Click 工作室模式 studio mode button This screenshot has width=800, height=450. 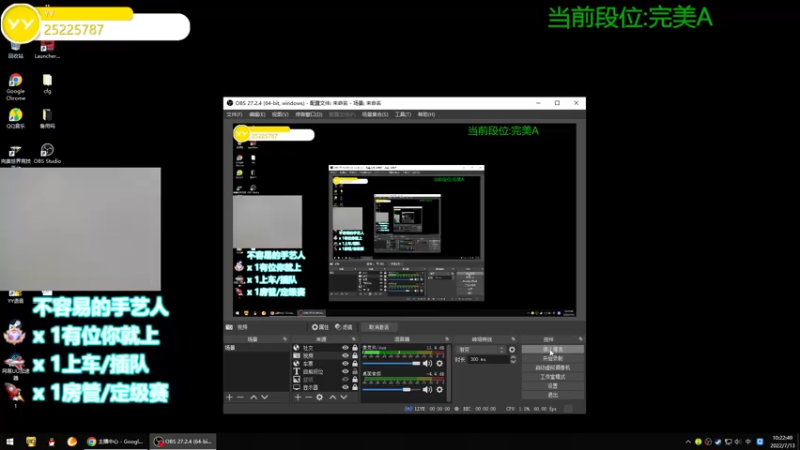(553, 377)
